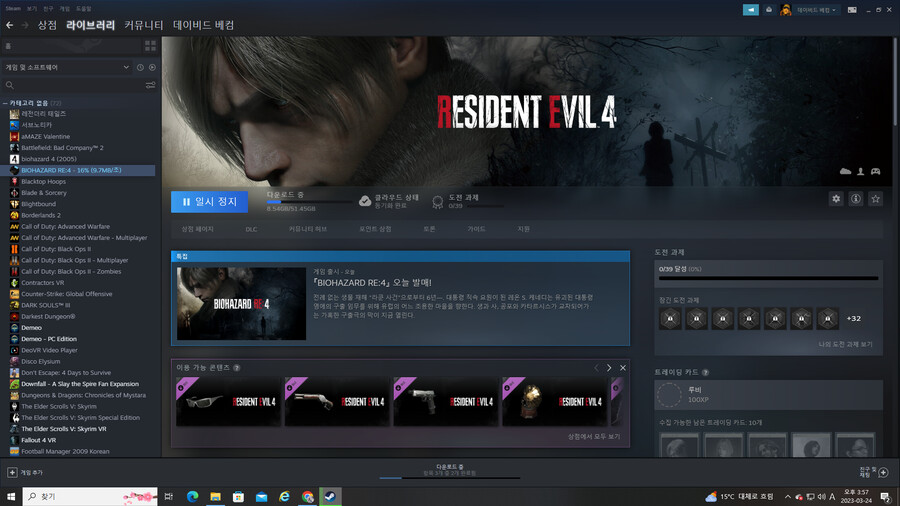This screenshot has width=900, height=506.
Task: Show hidden system tray icons
Action: 788,497
